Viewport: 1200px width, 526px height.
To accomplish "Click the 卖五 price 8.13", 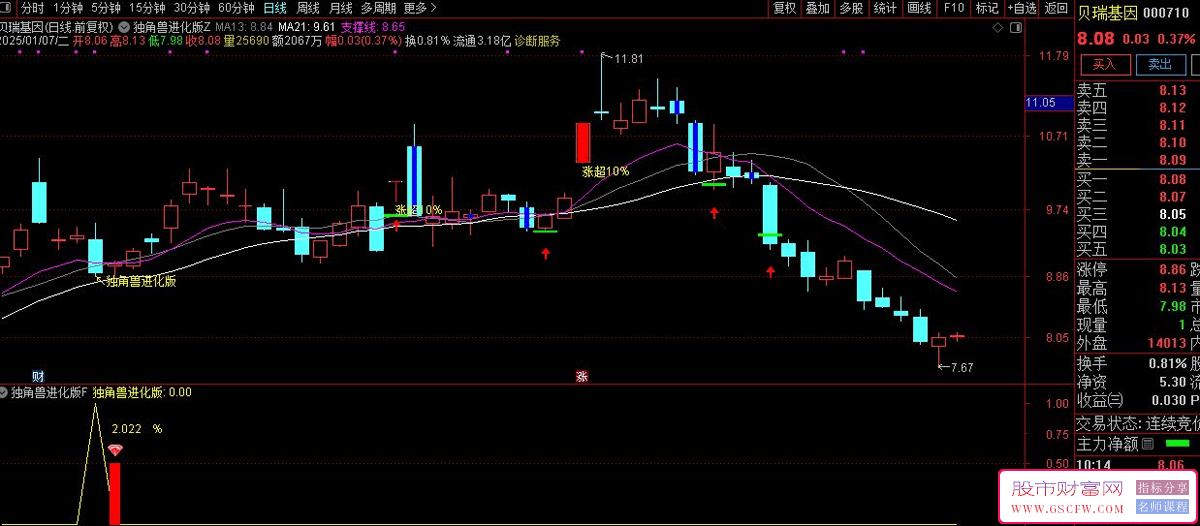I will tap(1172, 90).
